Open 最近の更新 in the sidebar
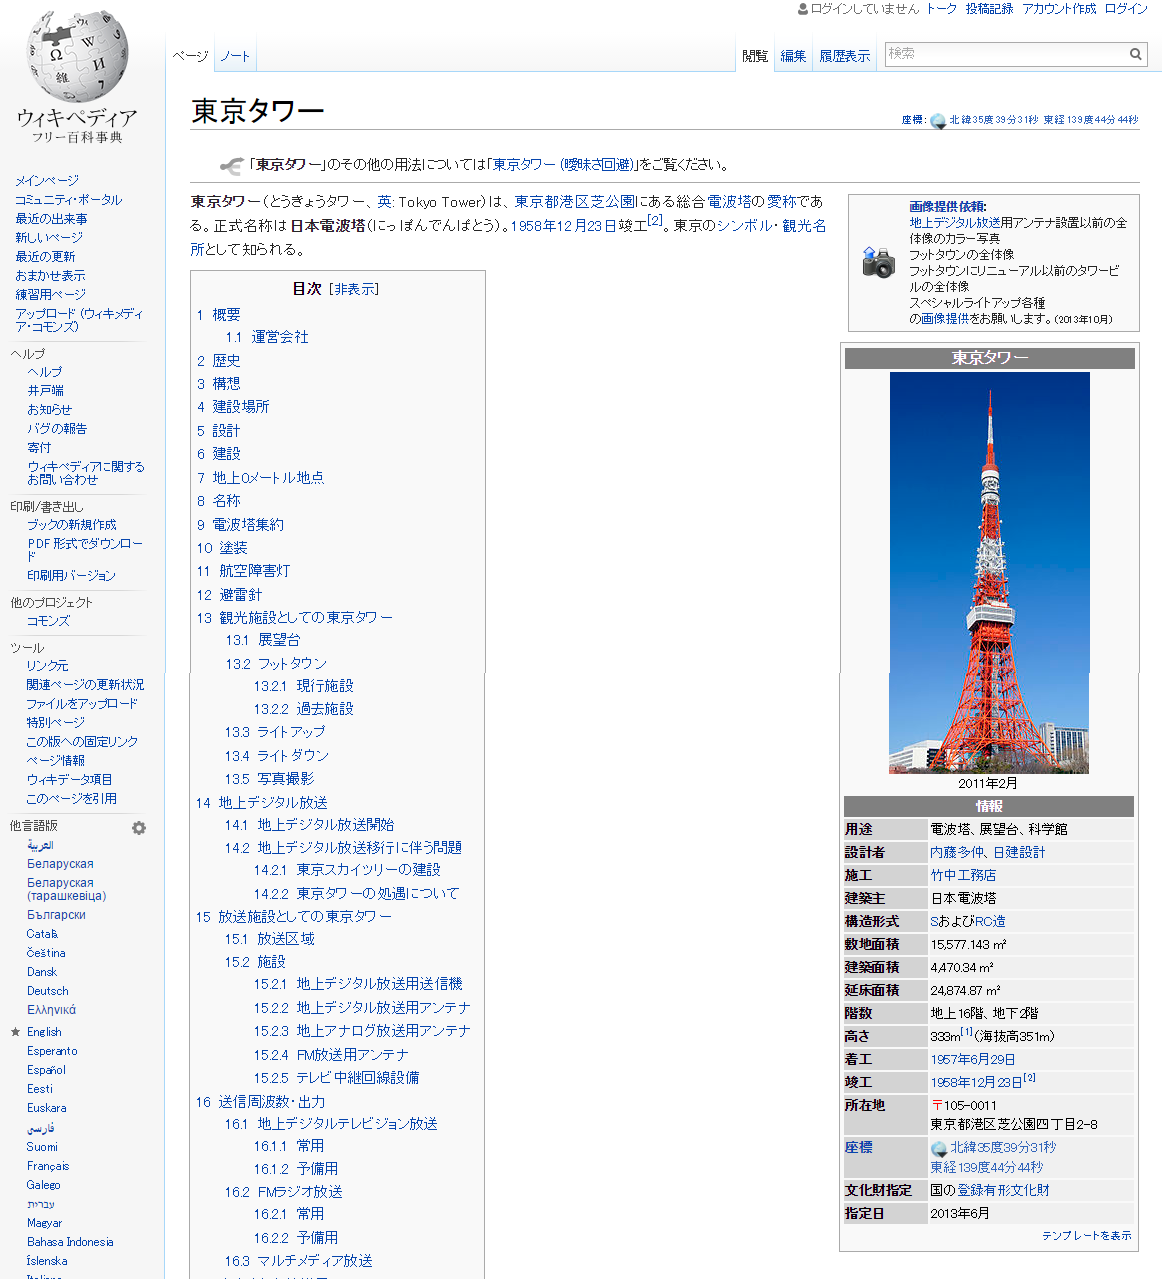Image resolution: width=1162 pixels, height=1282 pixels. coord(45,257)
